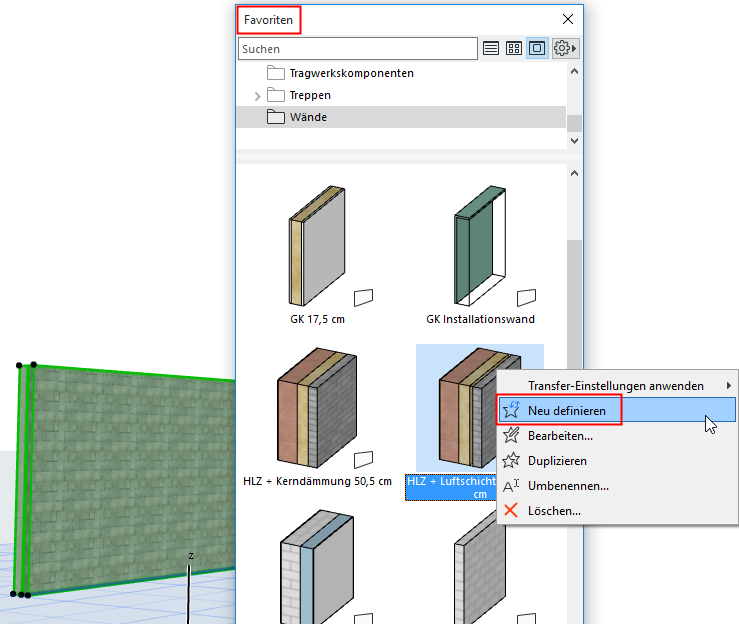Switch Favoriten palette to small thumbnails view
The height and width of the screenshot is (624, 739).
pos(514,48)
